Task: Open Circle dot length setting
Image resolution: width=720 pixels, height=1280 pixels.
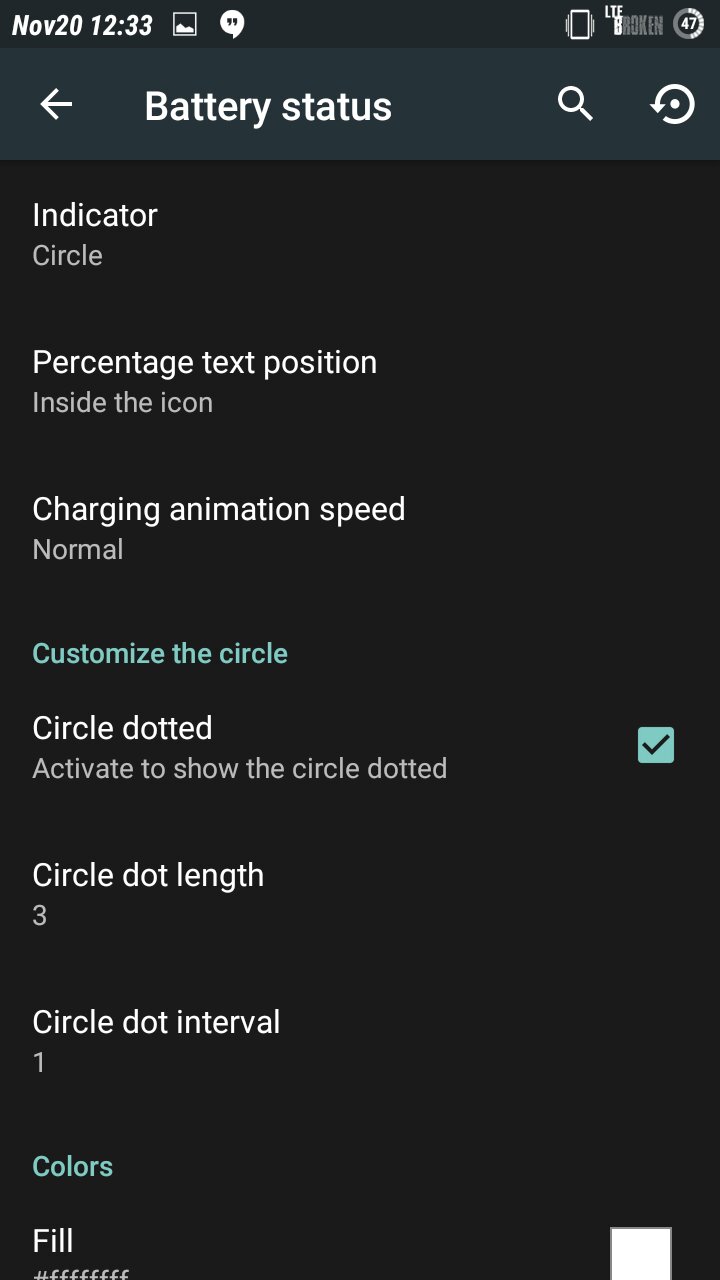Action: pyautogui.click(x=148, y=893)
